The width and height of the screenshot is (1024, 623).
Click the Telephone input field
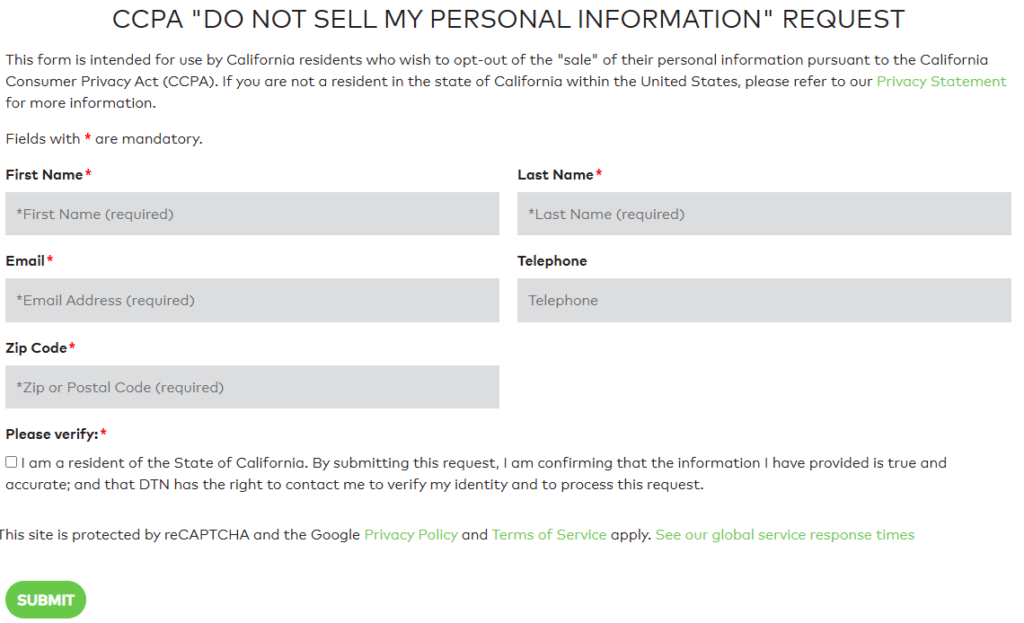(763, 300)
